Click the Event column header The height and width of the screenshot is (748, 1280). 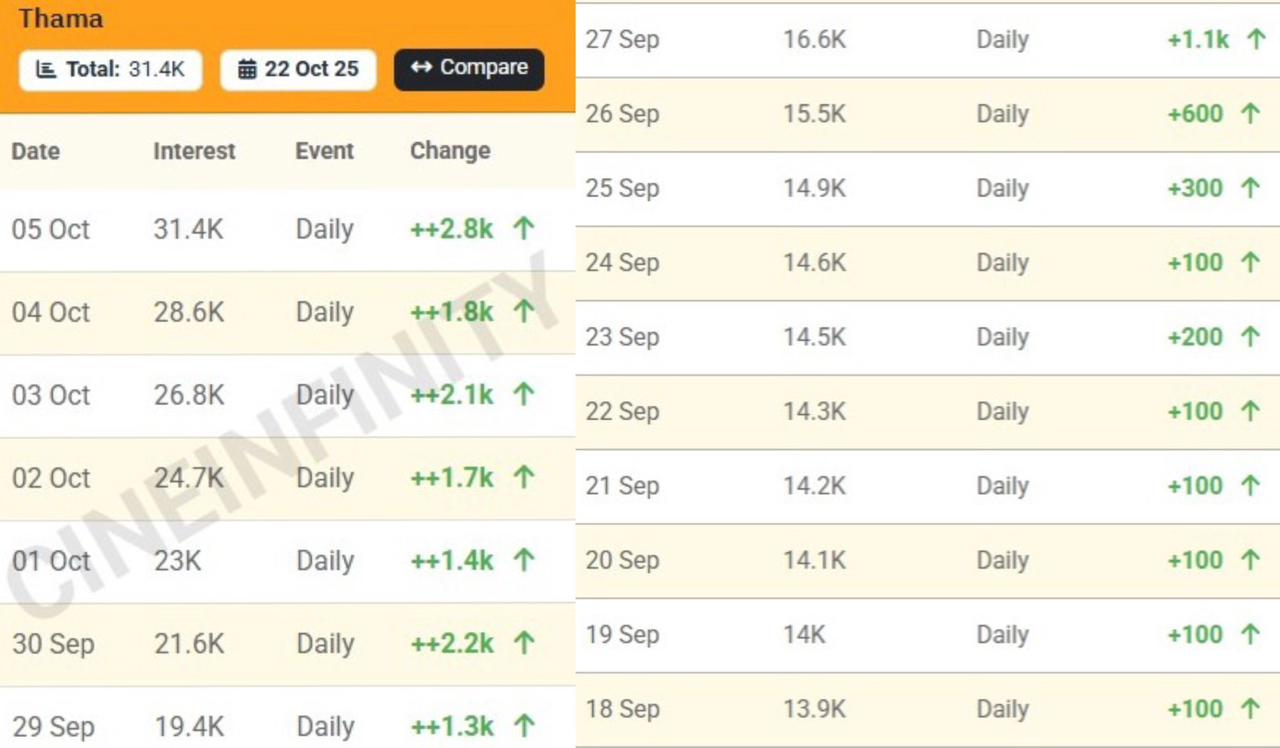(x=324, y=151)
